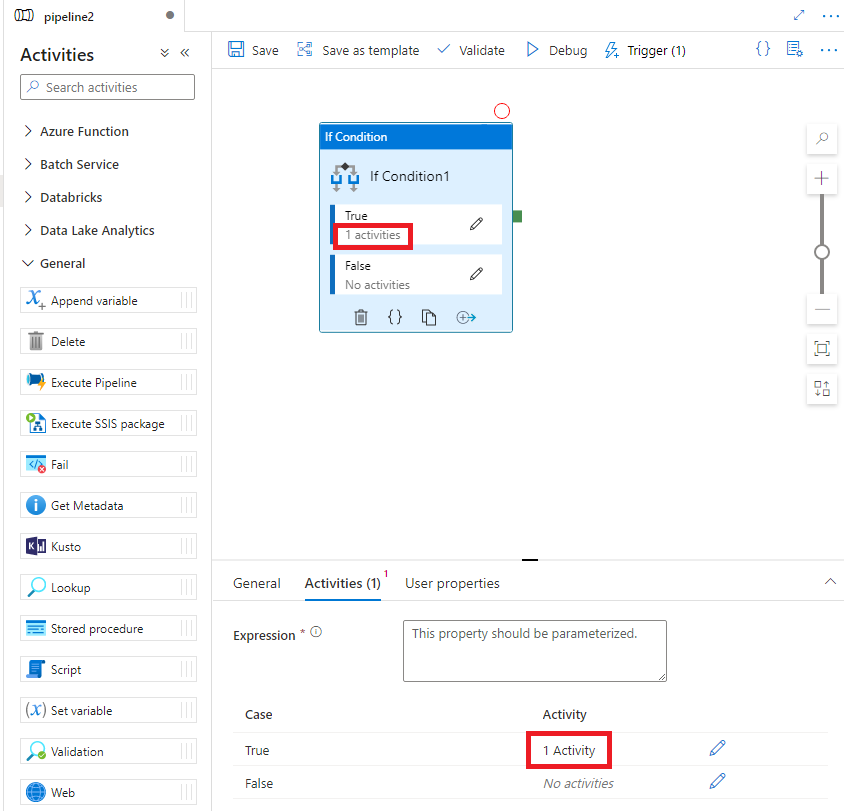Screen dimensions: 844x811
Task: Open tab options ellipsis at top right
Action: point(831,16)
